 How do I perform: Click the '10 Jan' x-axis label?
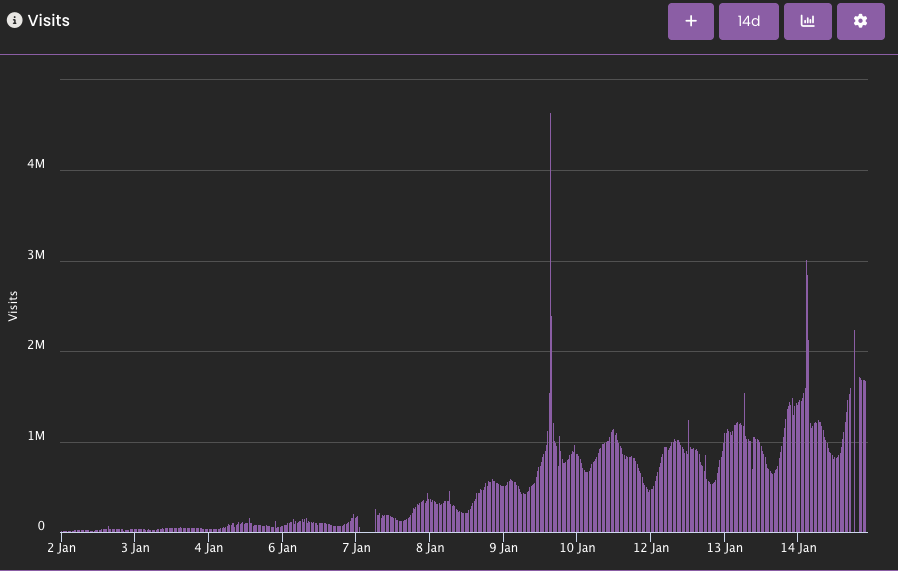[x=577, y=548]
